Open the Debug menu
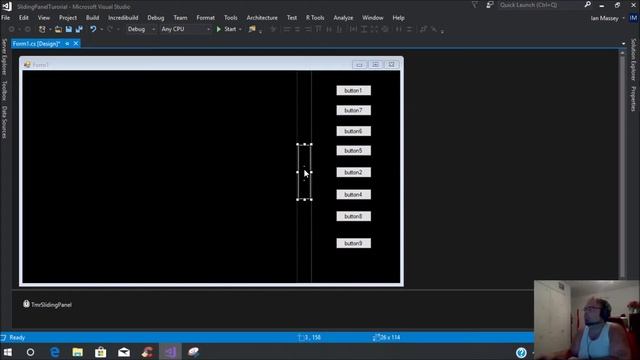This screenshot has width=640, height=360. pyautogui.click(x=156, y=18)
